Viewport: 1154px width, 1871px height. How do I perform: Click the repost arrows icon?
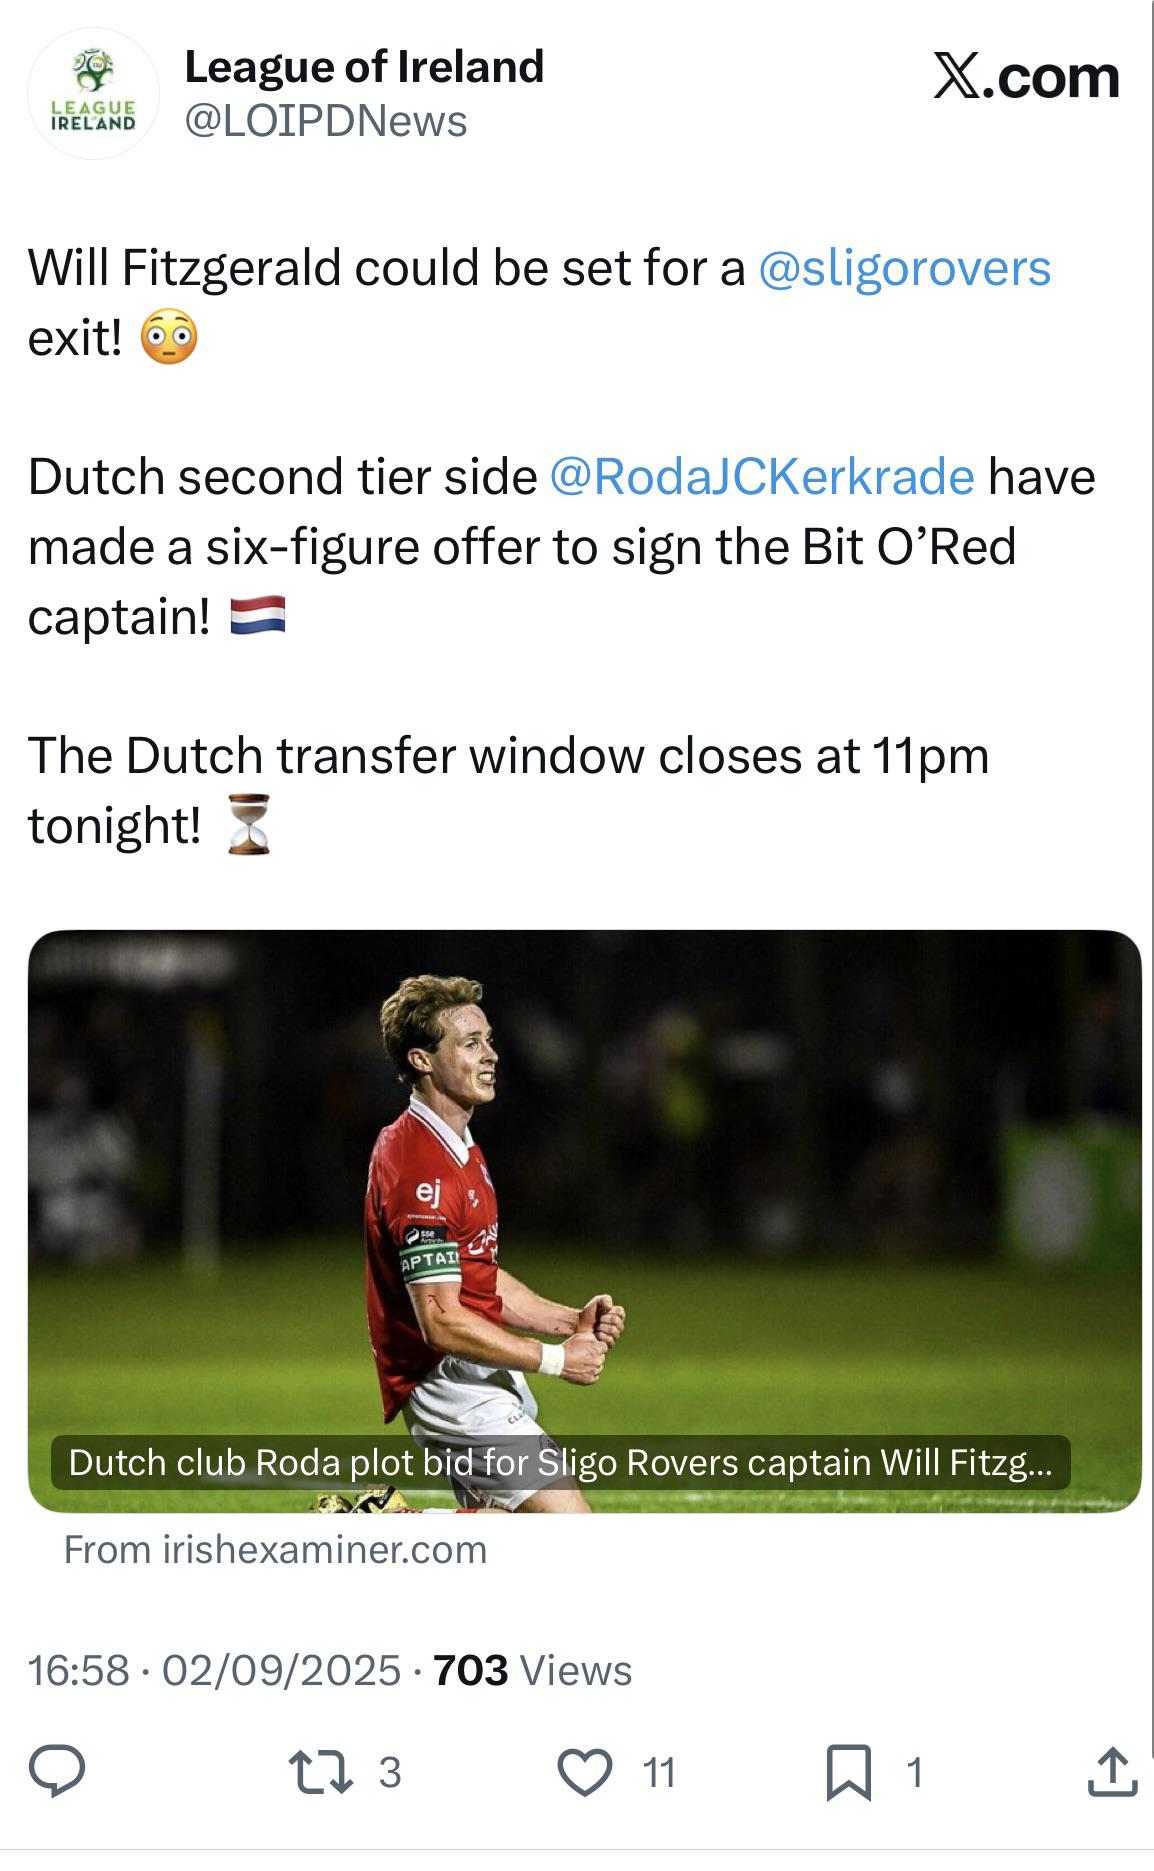320,1772
